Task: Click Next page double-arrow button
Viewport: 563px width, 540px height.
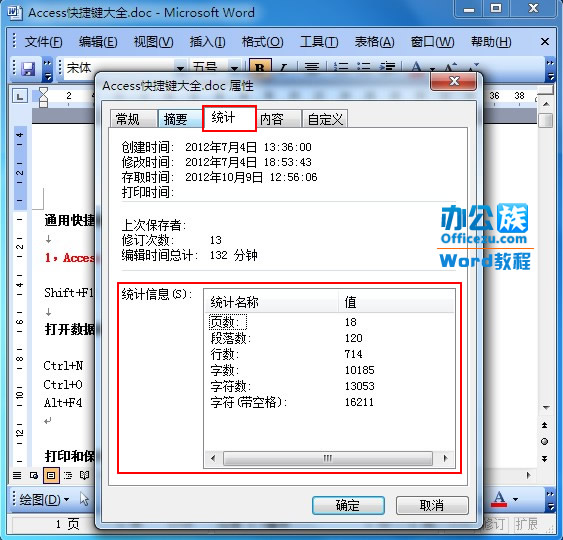Action: (x=545, y=459)
